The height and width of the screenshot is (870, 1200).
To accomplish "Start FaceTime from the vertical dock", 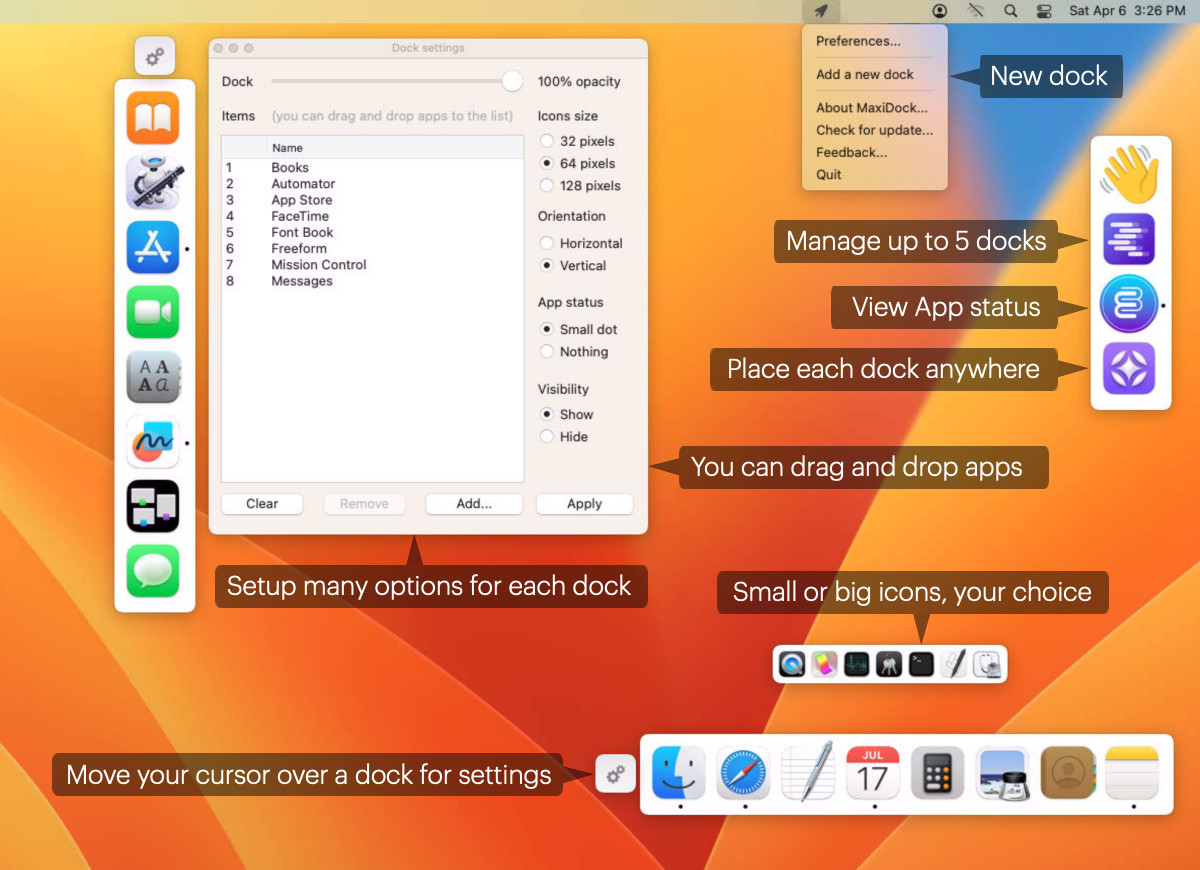I will (153, 312).
